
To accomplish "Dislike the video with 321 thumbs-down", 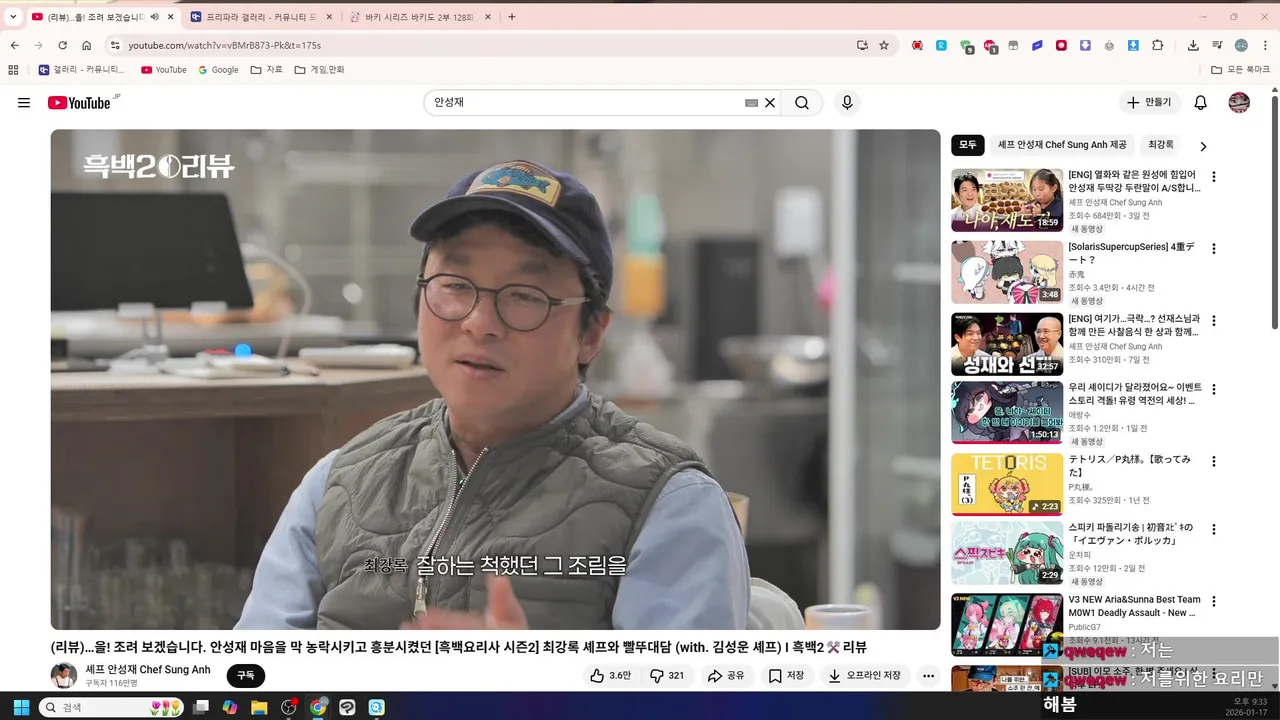I will click(667, 676).
